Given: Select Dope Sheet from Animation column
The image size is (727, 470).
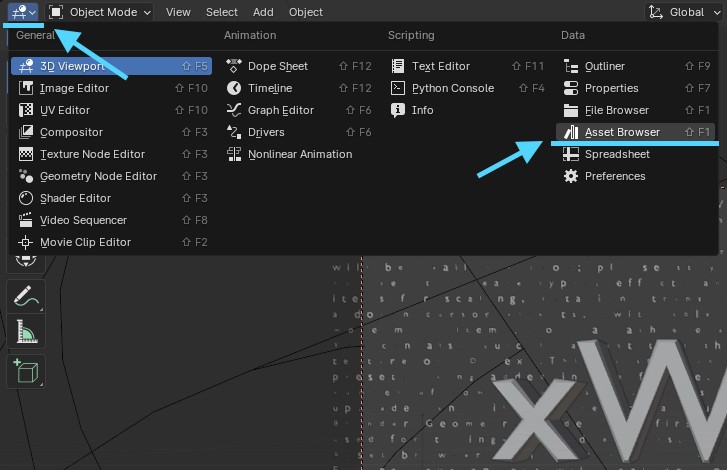Looking at the screenshot, I should tap(277, 66).
